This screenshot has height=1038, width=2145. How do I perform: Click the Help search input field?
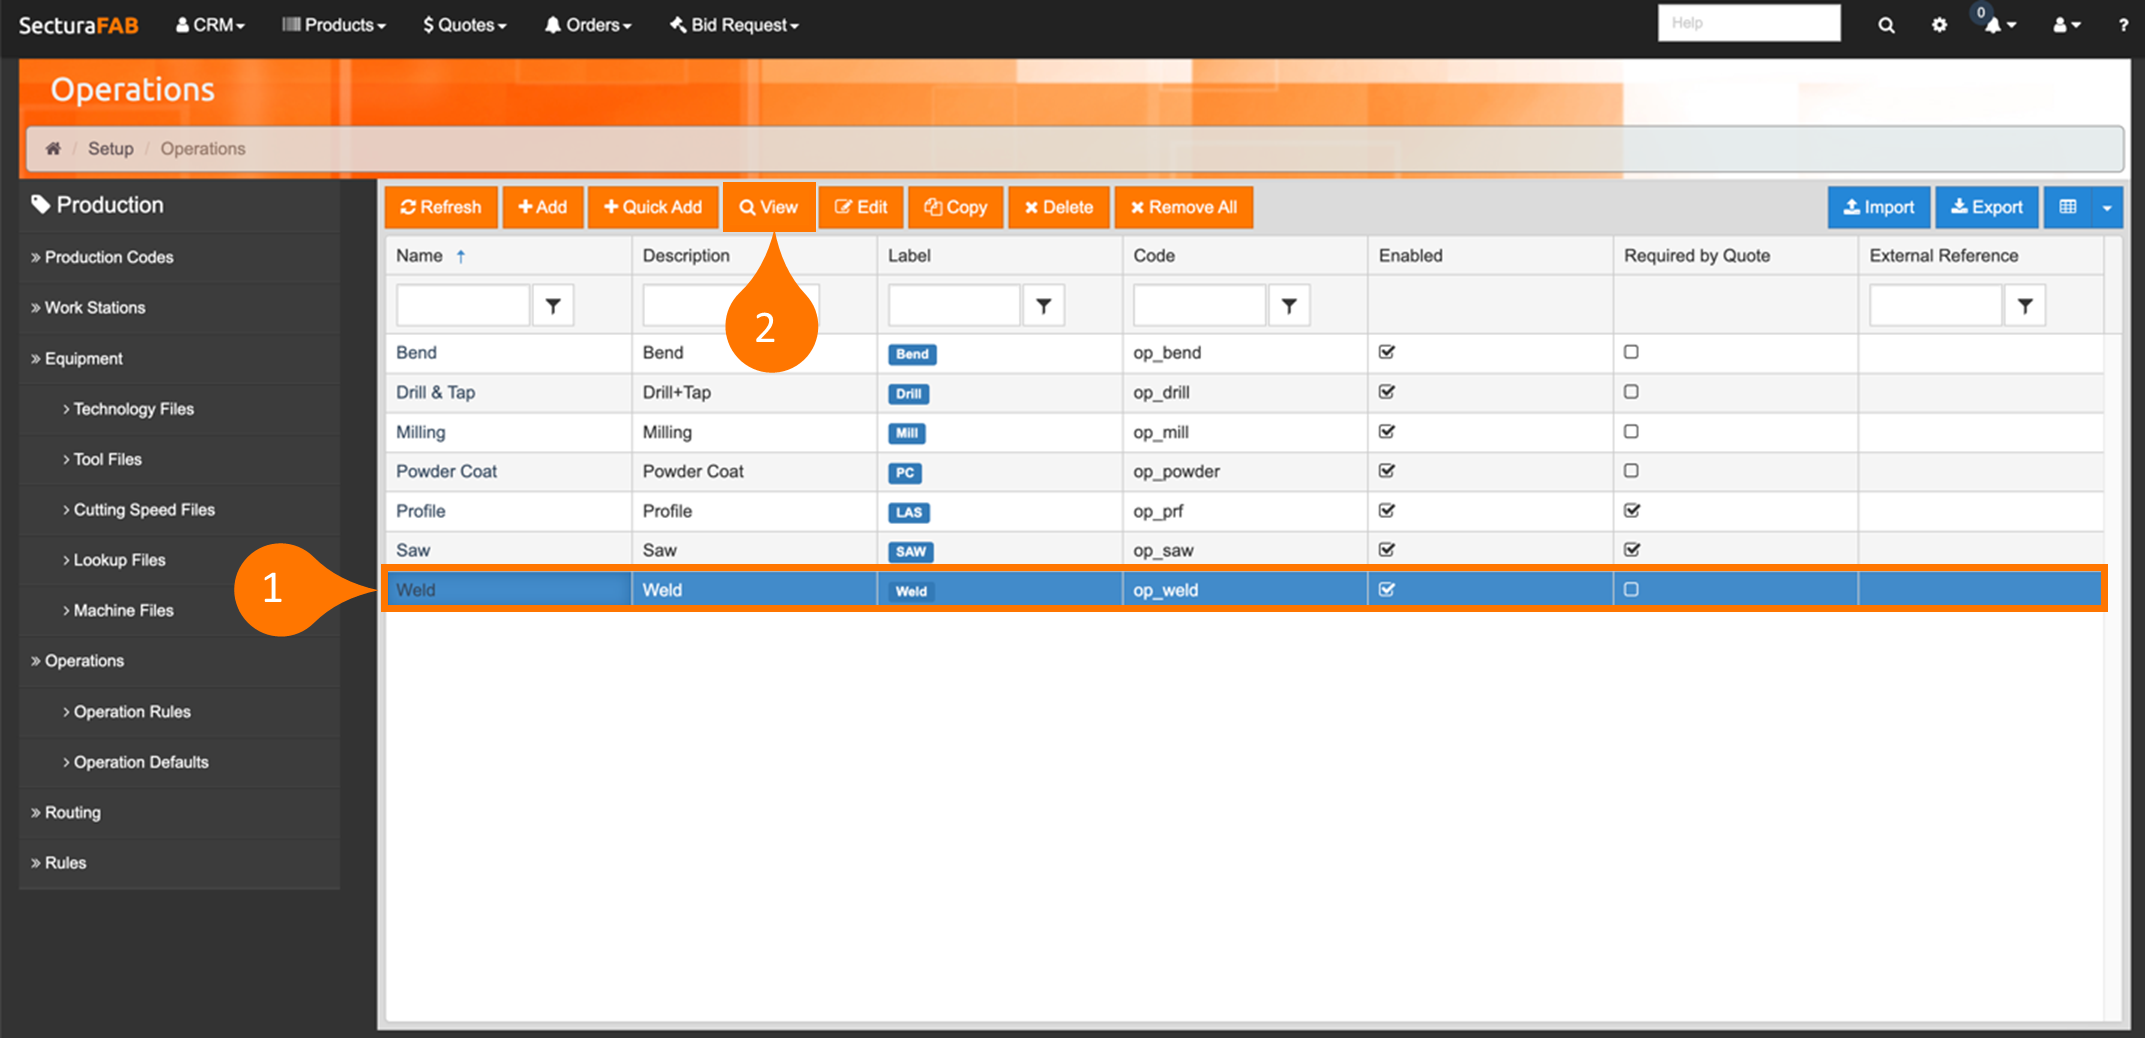click(1748, 23)
